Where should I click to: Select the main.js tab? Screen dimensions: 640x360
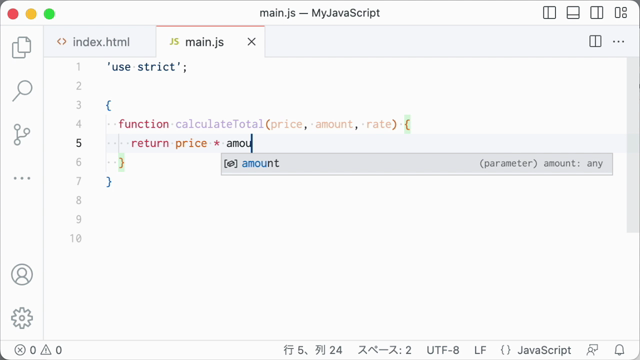click(204, 42)
